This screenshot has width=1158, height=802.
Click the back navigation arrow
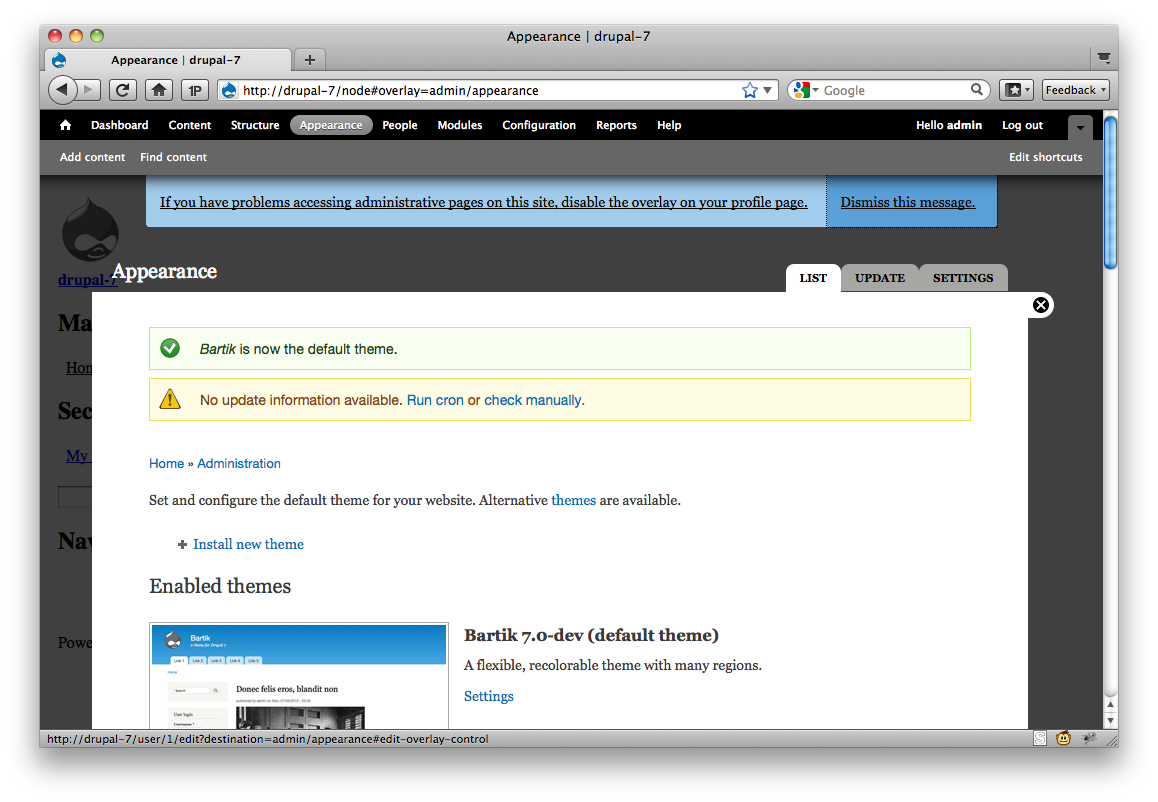pos(62,89)
